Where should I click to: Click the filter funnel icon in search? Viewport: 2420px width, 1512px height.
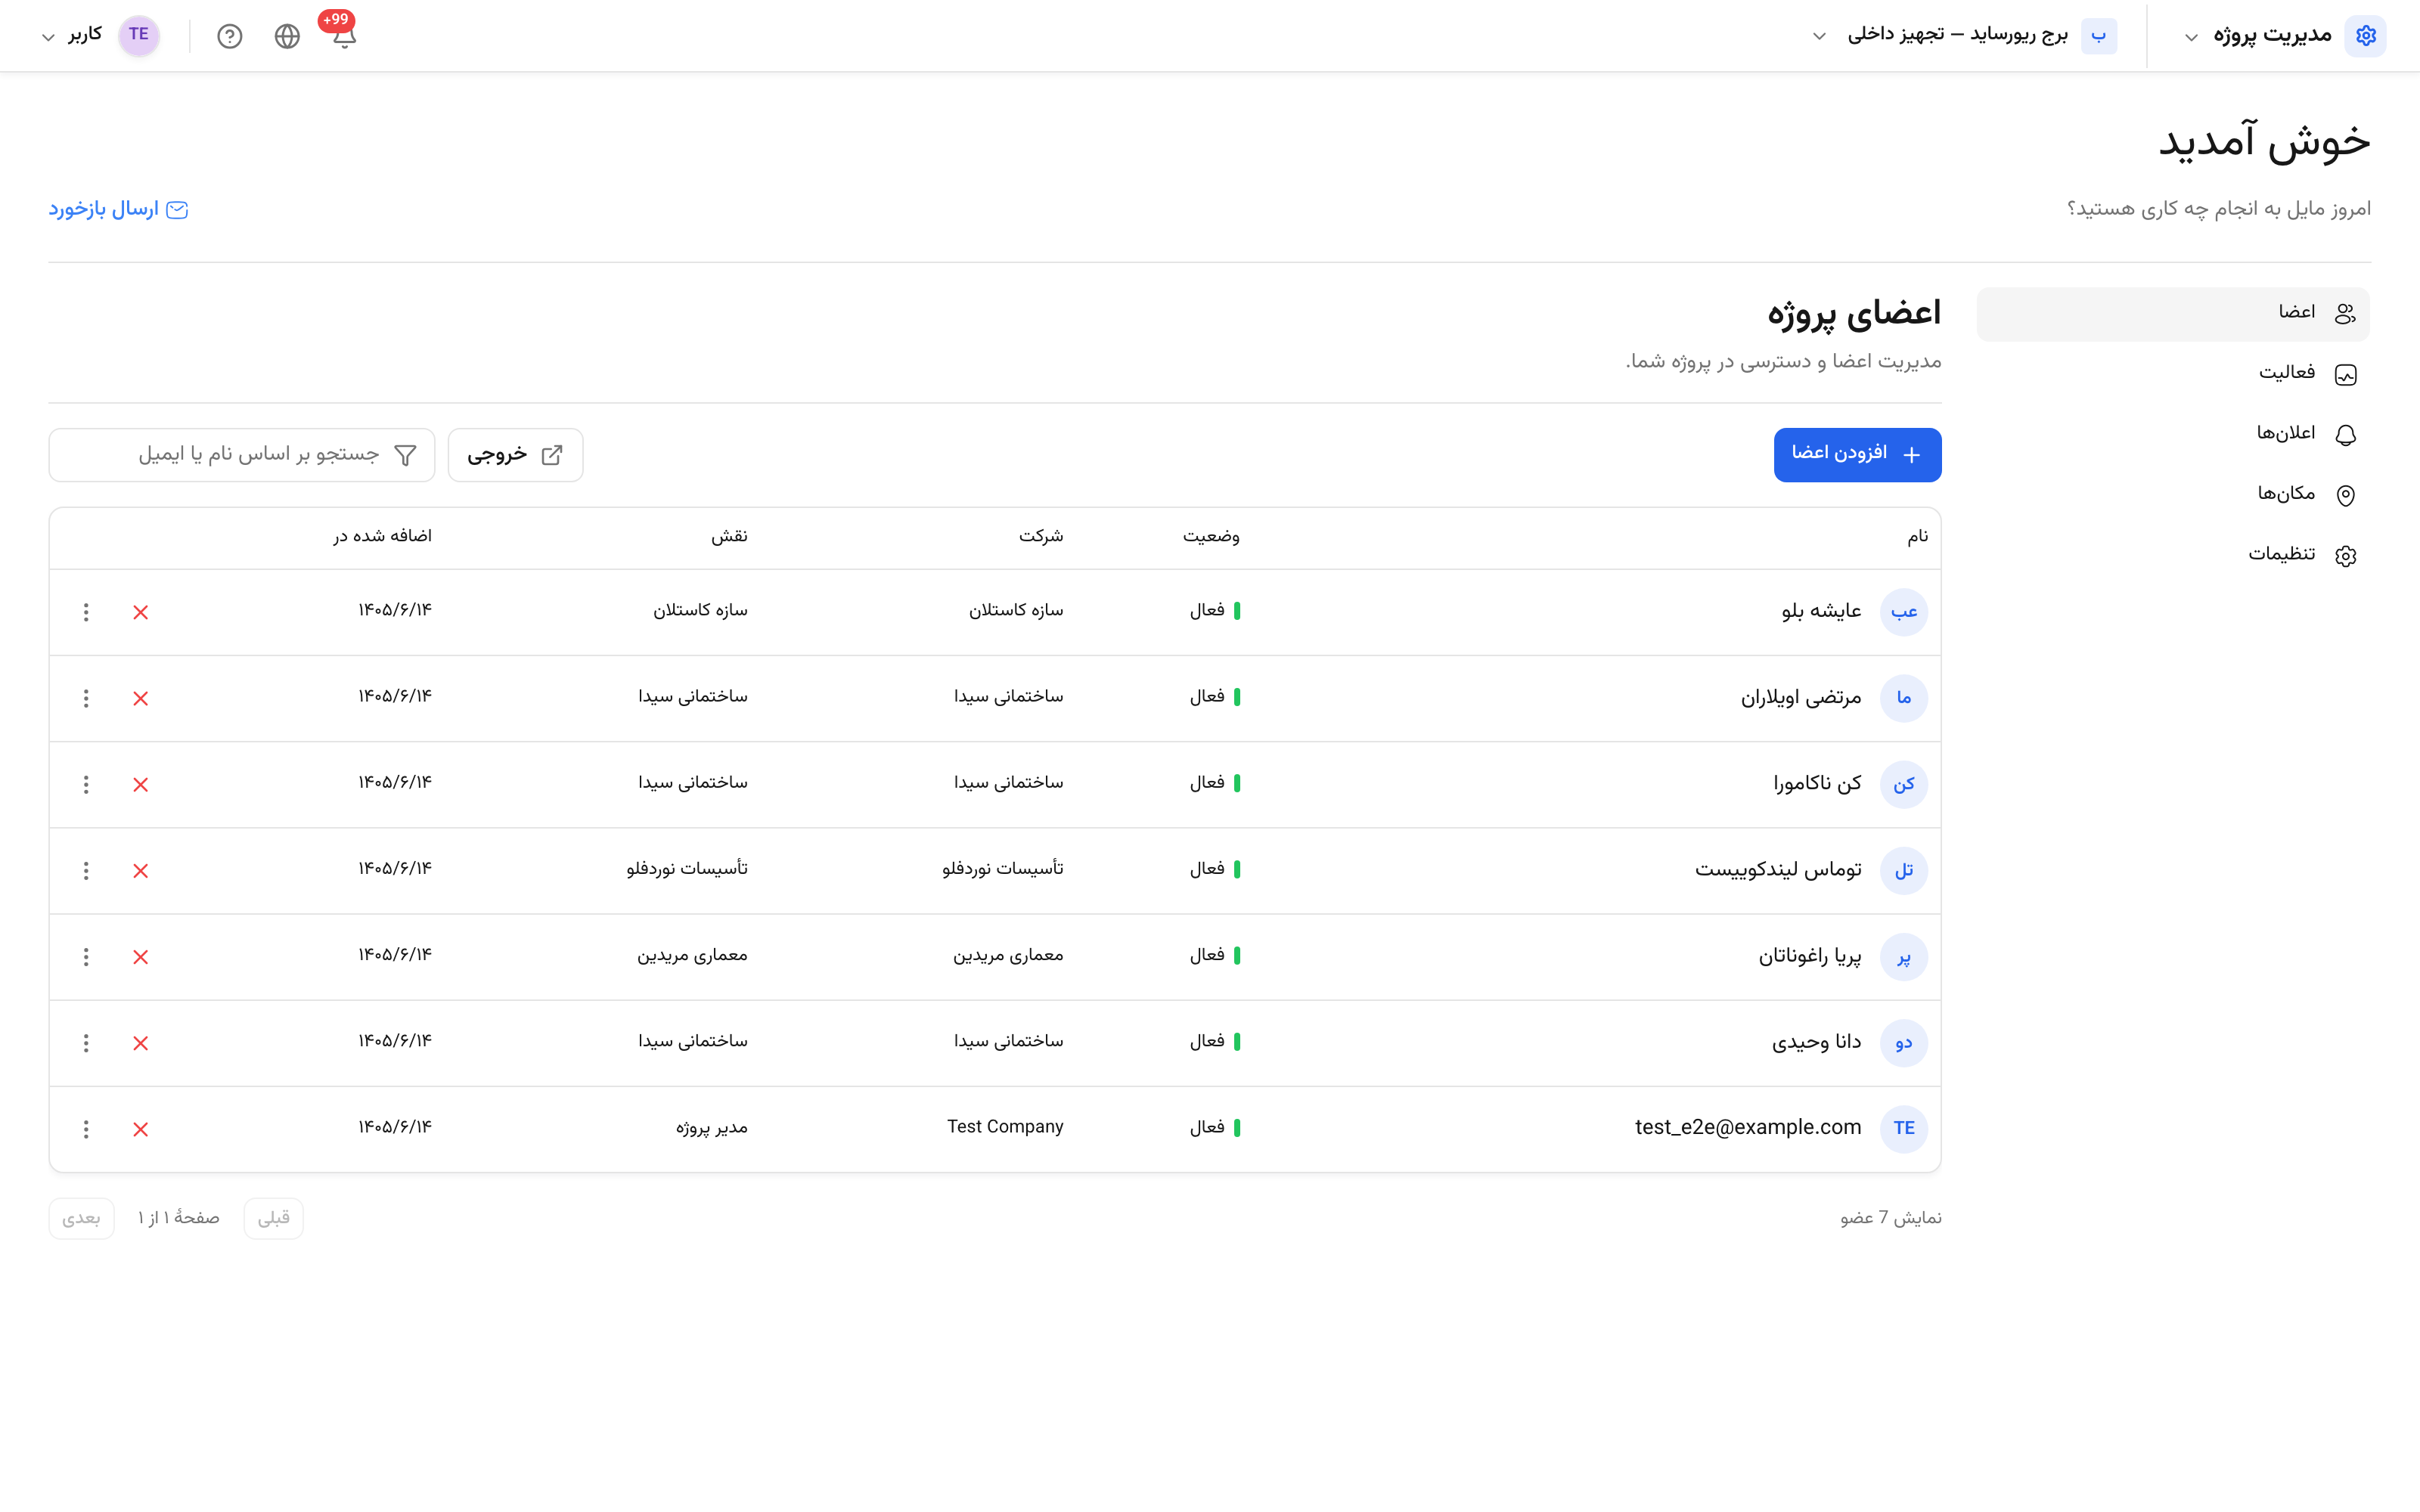point(405,455)
